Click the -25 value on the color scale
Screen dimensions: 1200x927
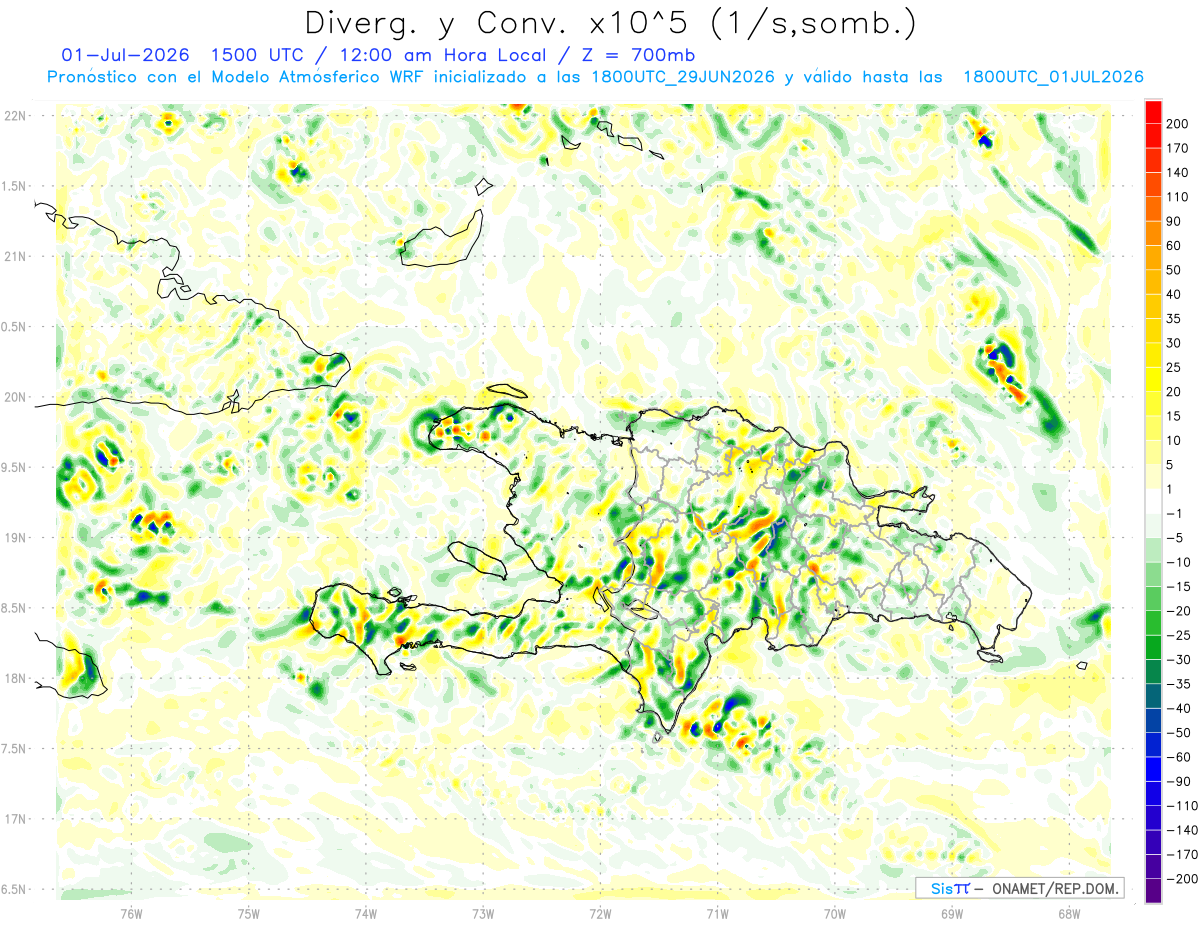tap(1178, 636)
